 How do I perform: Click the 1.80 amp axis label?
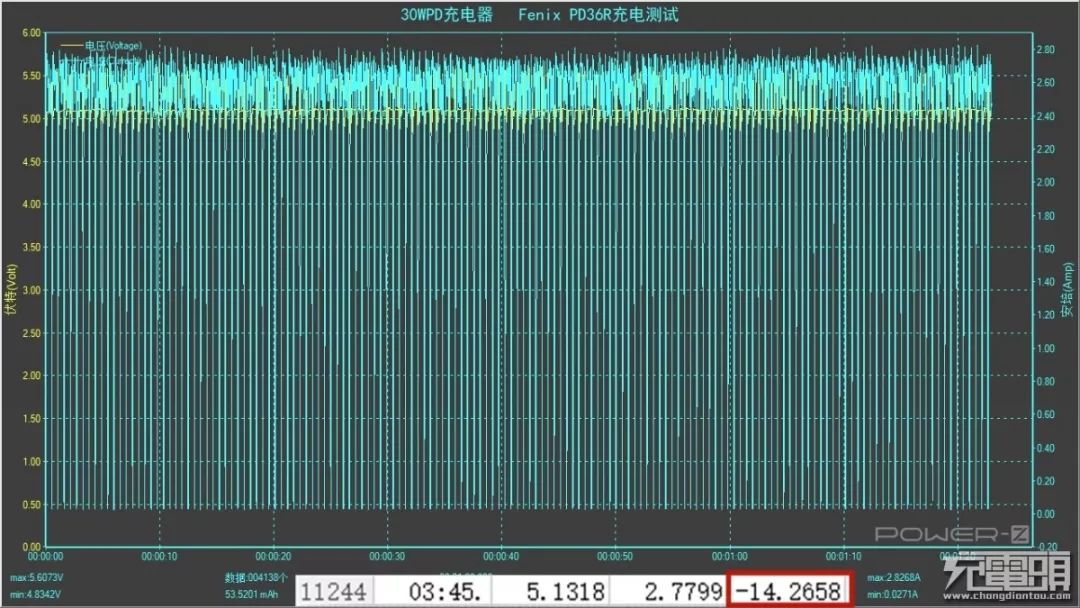pos(1046,216)
